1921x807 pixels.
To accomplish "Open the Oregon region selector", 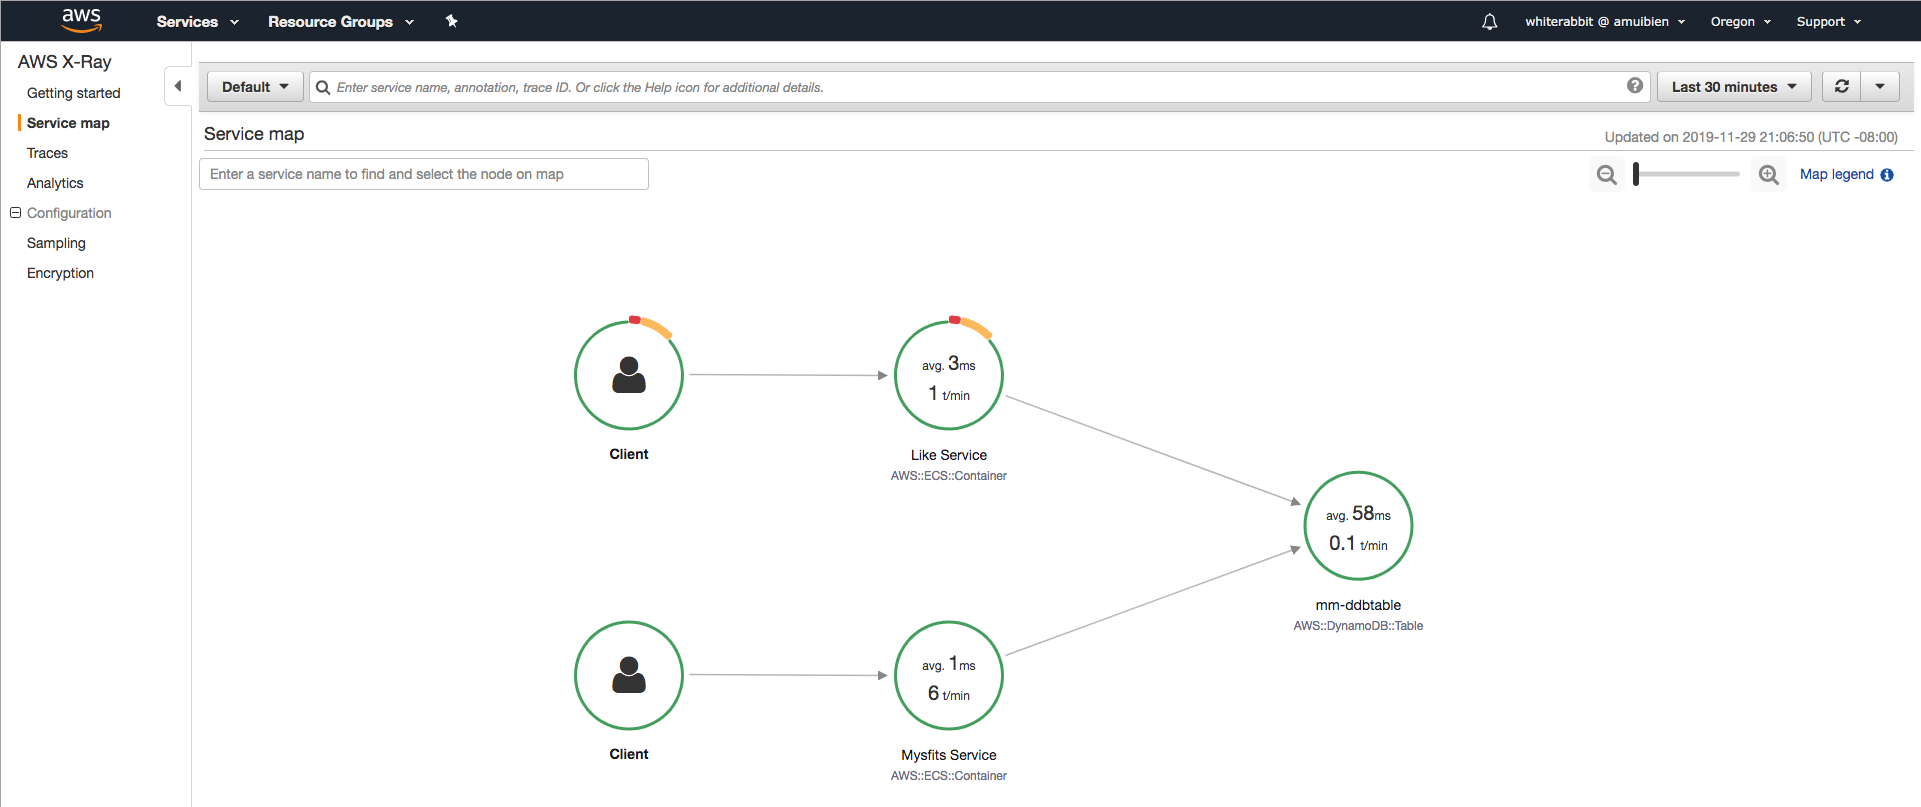I will 1741,21.
